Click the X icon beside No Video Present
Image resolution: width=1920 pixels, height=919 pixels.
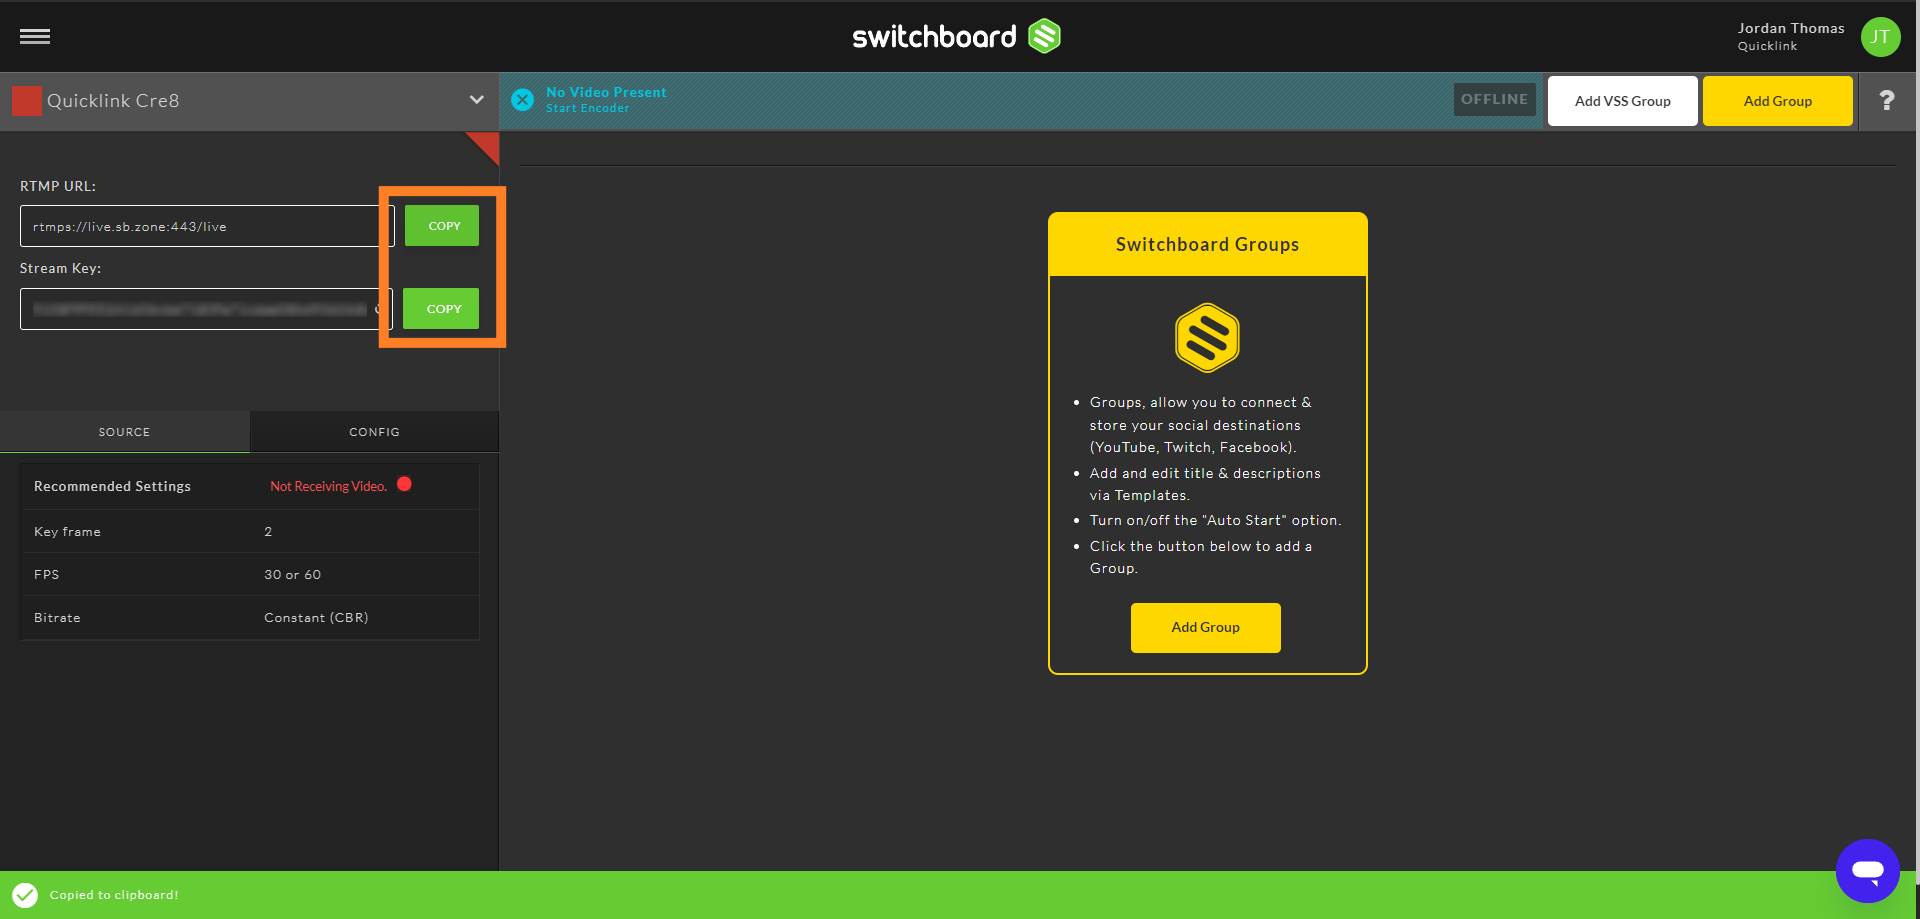(522, 100)
